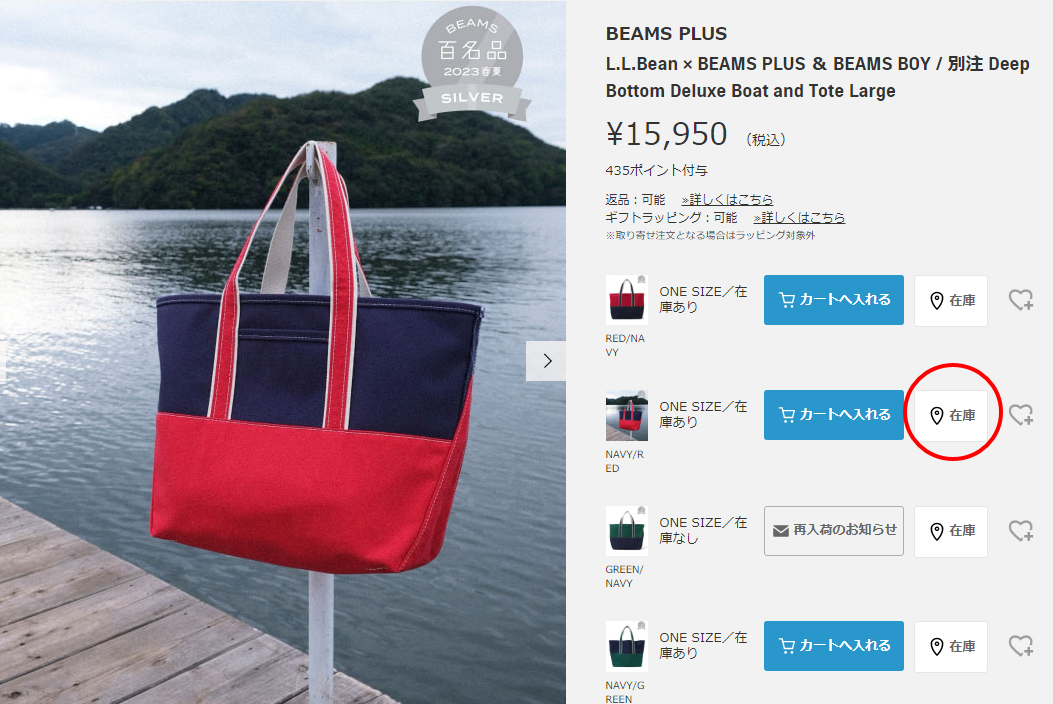Select RED/NAVY color thumbnail
The image size is (1053, 704).
tap(627, 300)
